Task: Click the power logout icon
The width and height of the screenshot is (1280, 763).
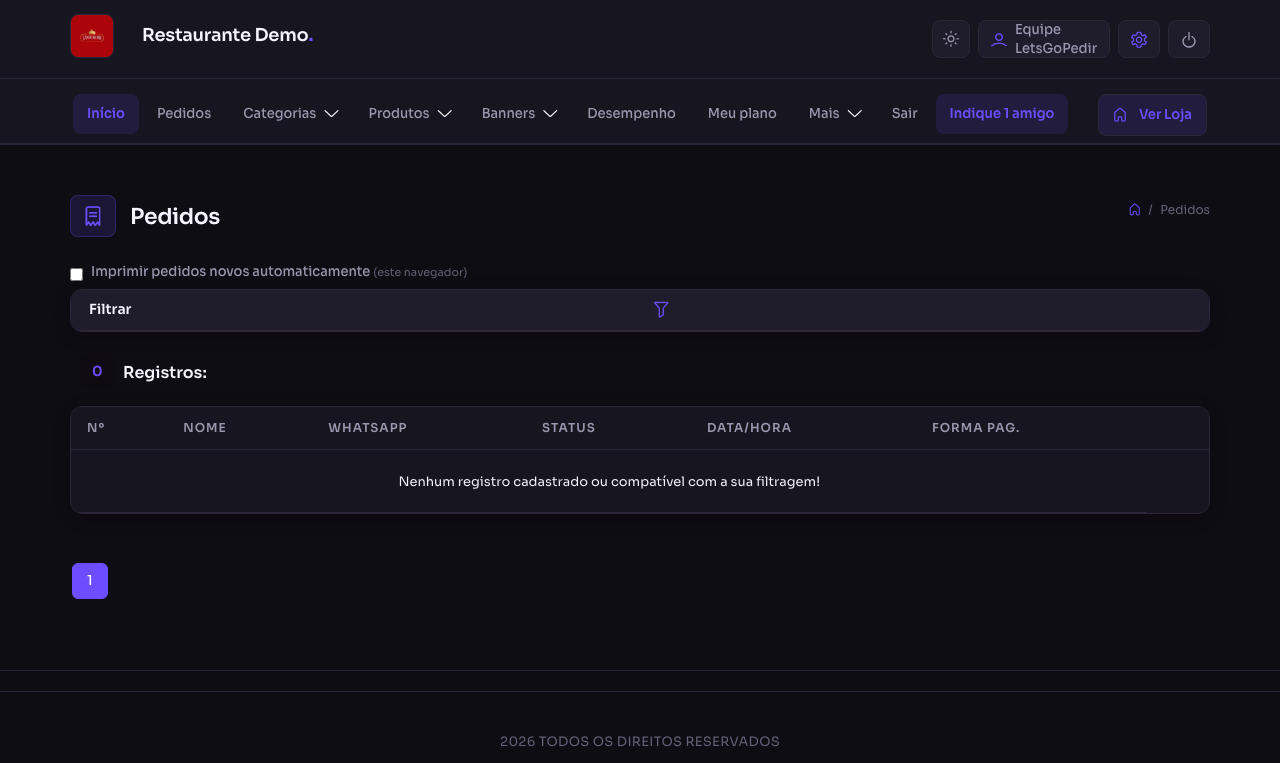Action: coord(1189,39)
